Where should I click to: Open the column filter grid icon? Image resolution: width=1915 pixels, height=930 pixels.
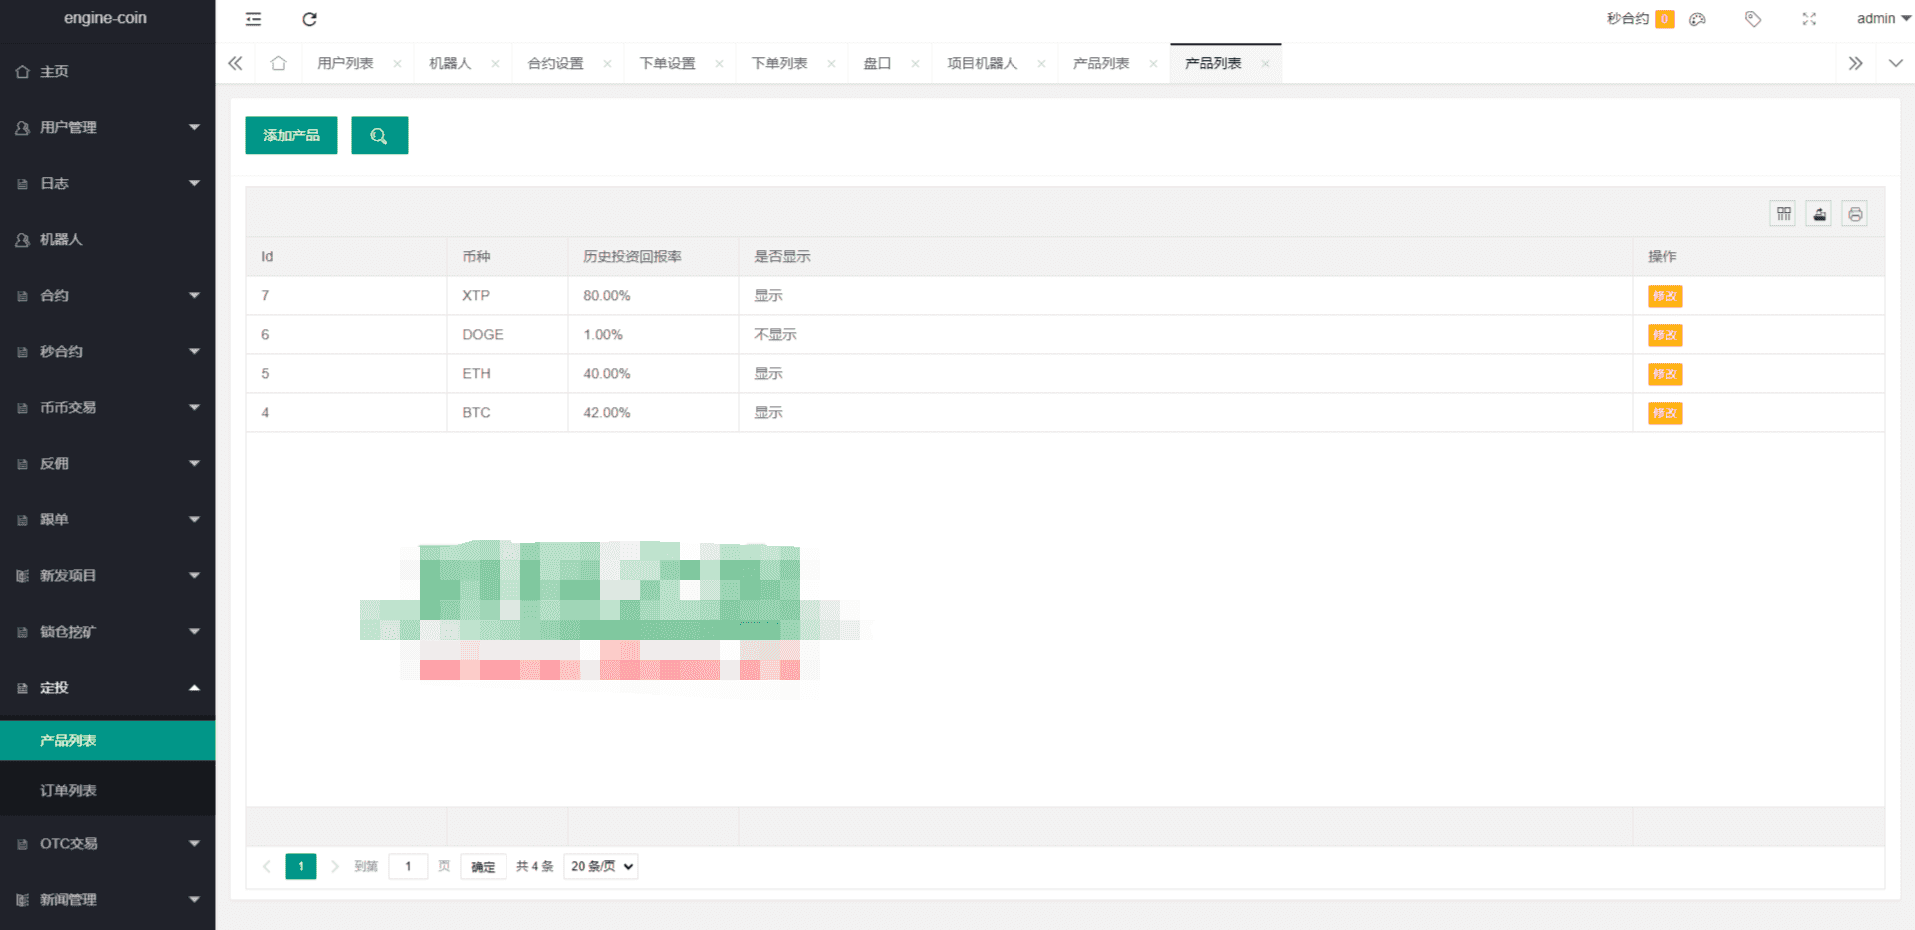pos(1783,214)
